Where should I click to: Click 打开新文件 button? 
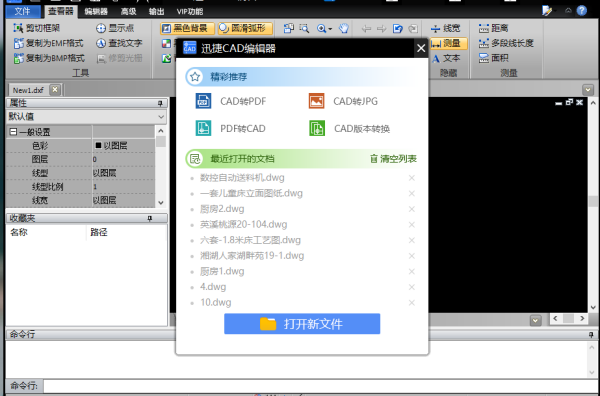click(x=302, y=324)
